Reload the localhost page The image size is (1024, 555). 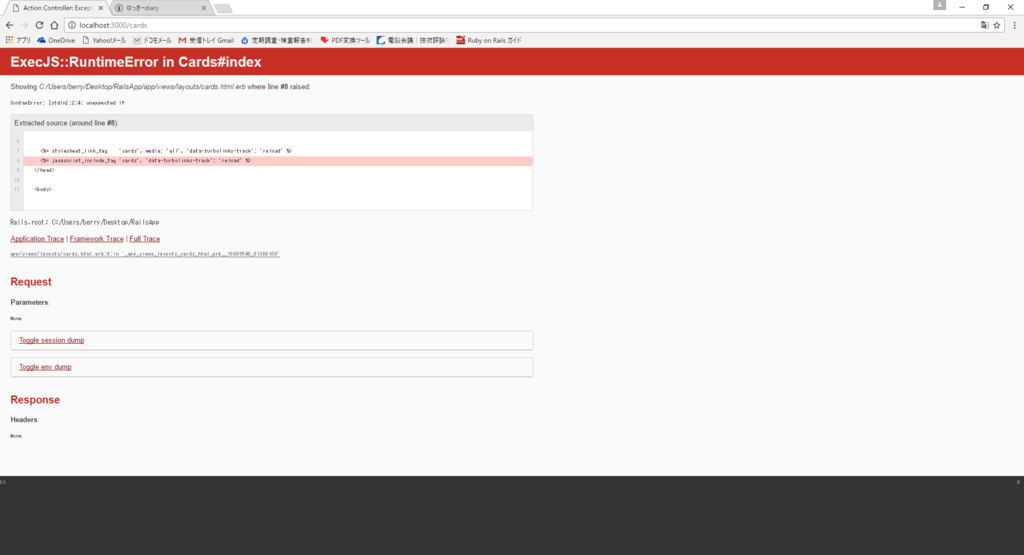pos(39,25)
